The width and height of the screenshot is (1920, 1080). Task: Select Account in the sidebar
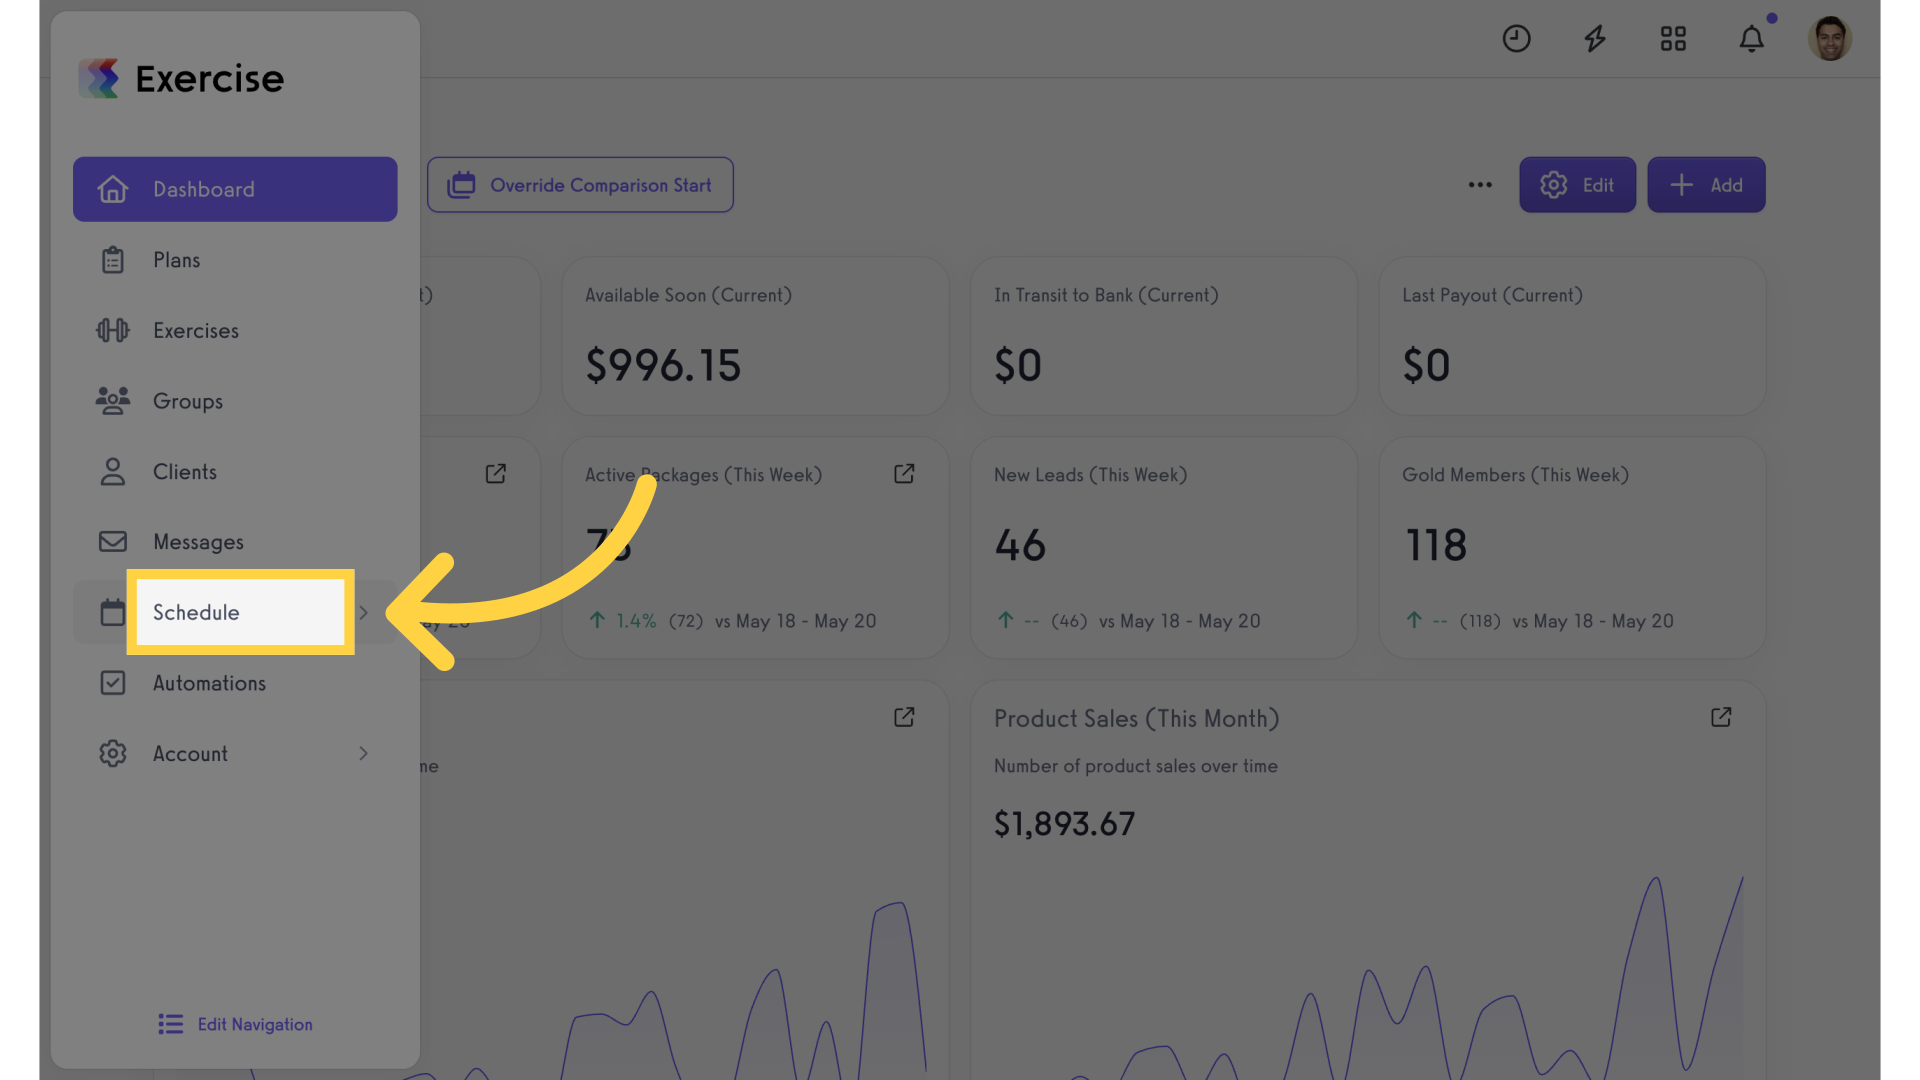point(235,754)
